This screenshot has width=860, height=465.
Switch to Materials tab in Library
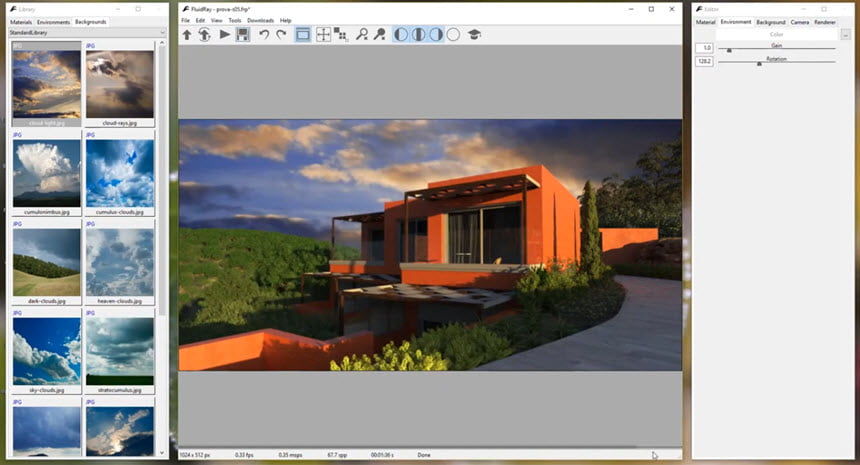tap(21, 22)
